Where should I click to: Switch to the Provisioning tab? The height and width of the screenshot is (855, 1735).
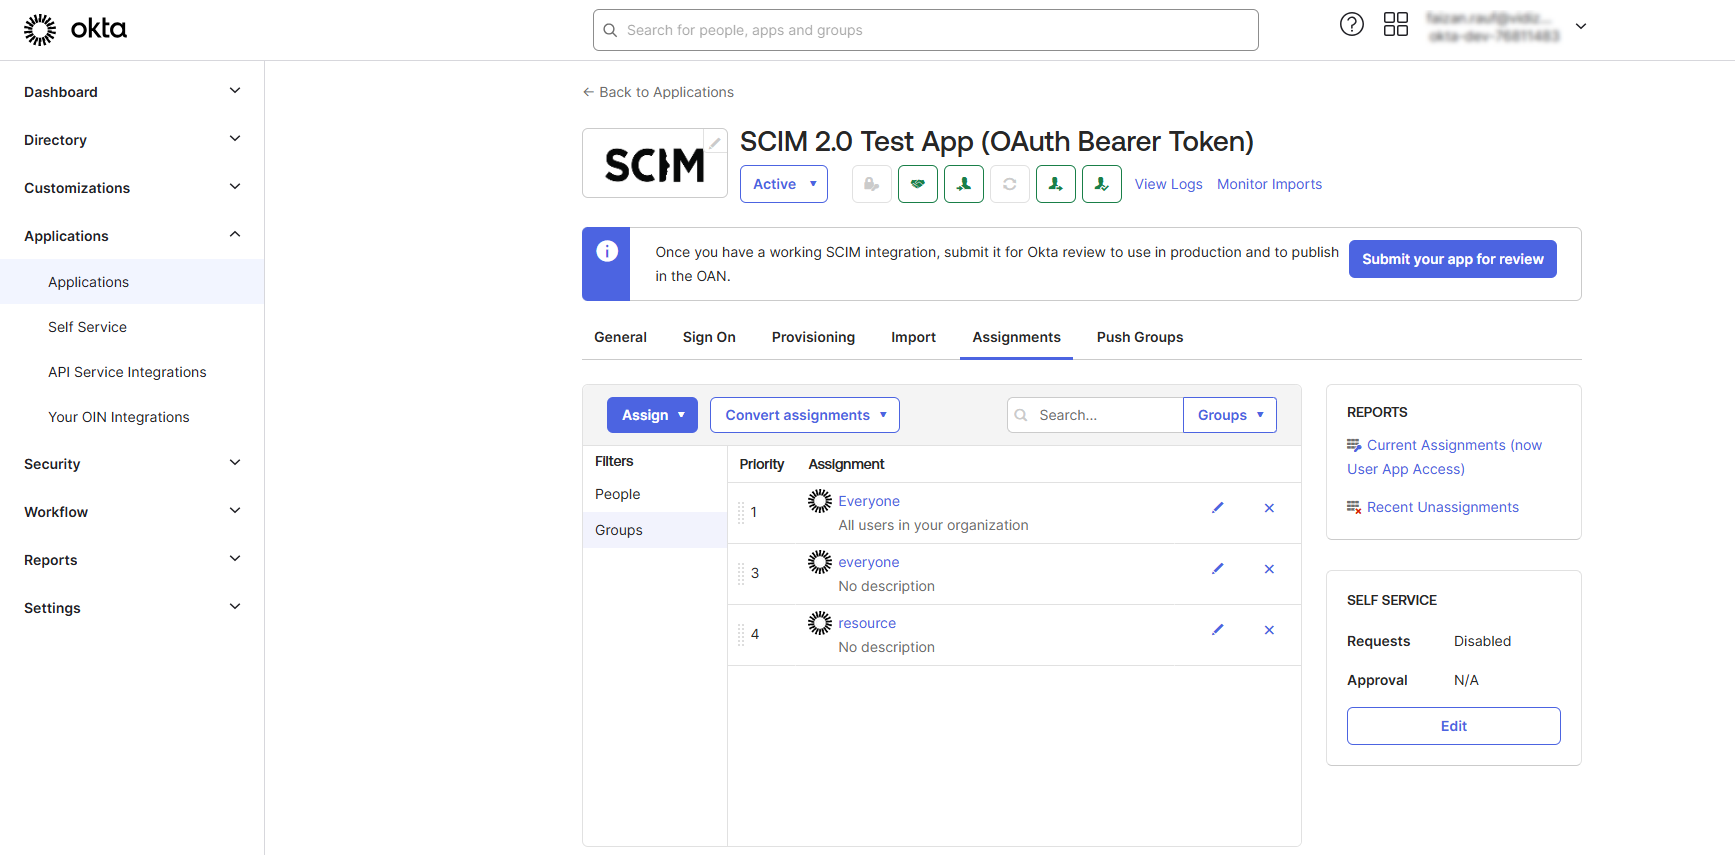(813, 338)
